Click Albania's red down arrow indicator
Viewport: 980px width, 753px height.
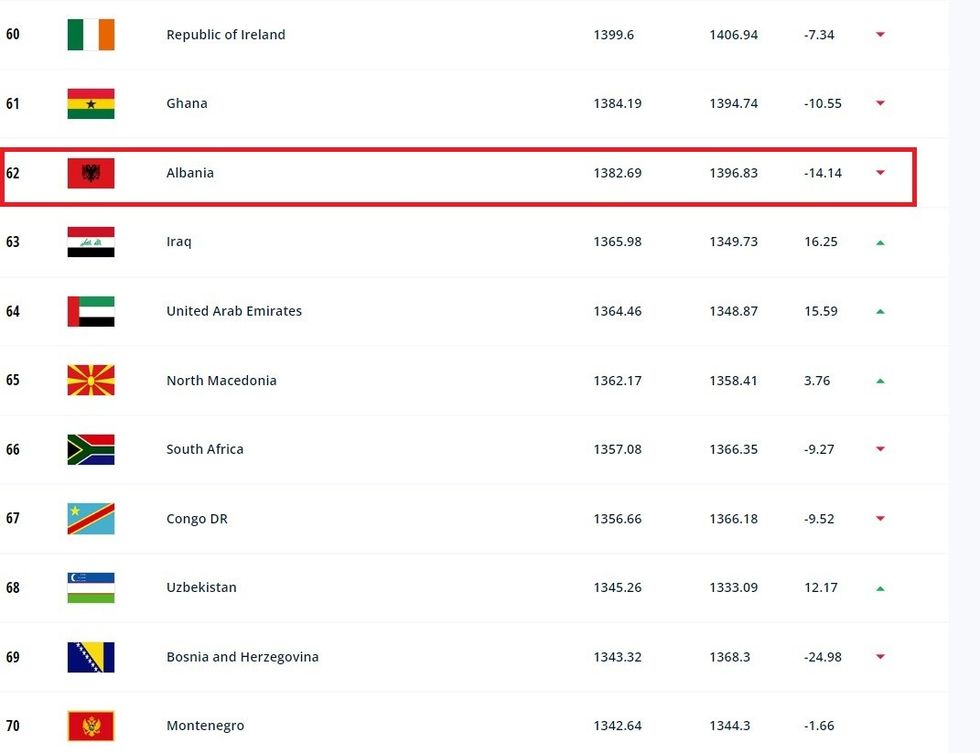pyautogui.click(x=880, y=173)
